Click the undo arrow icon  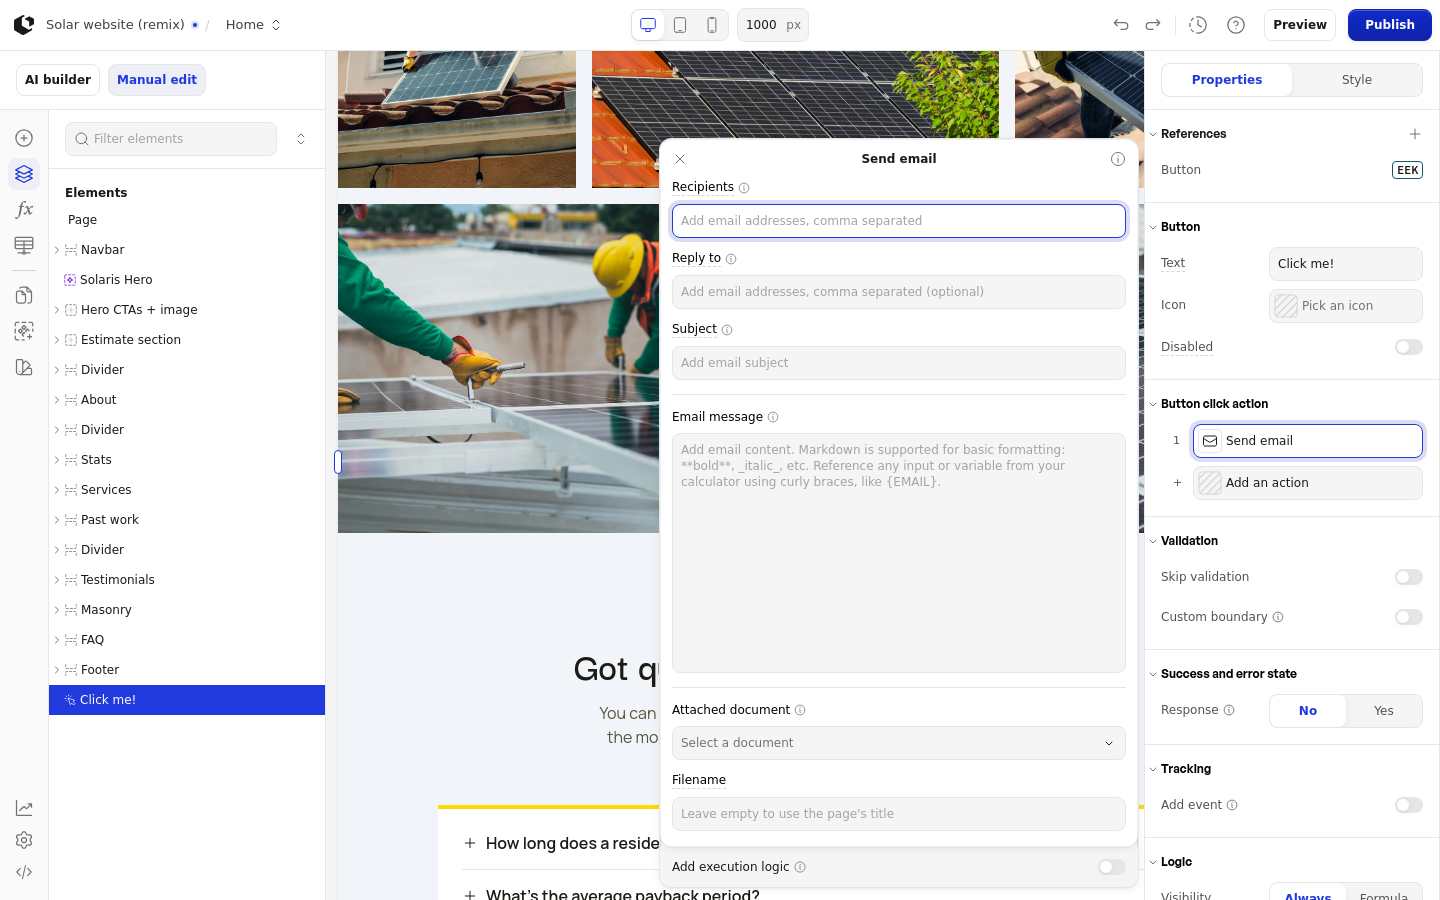(1121, 25)
